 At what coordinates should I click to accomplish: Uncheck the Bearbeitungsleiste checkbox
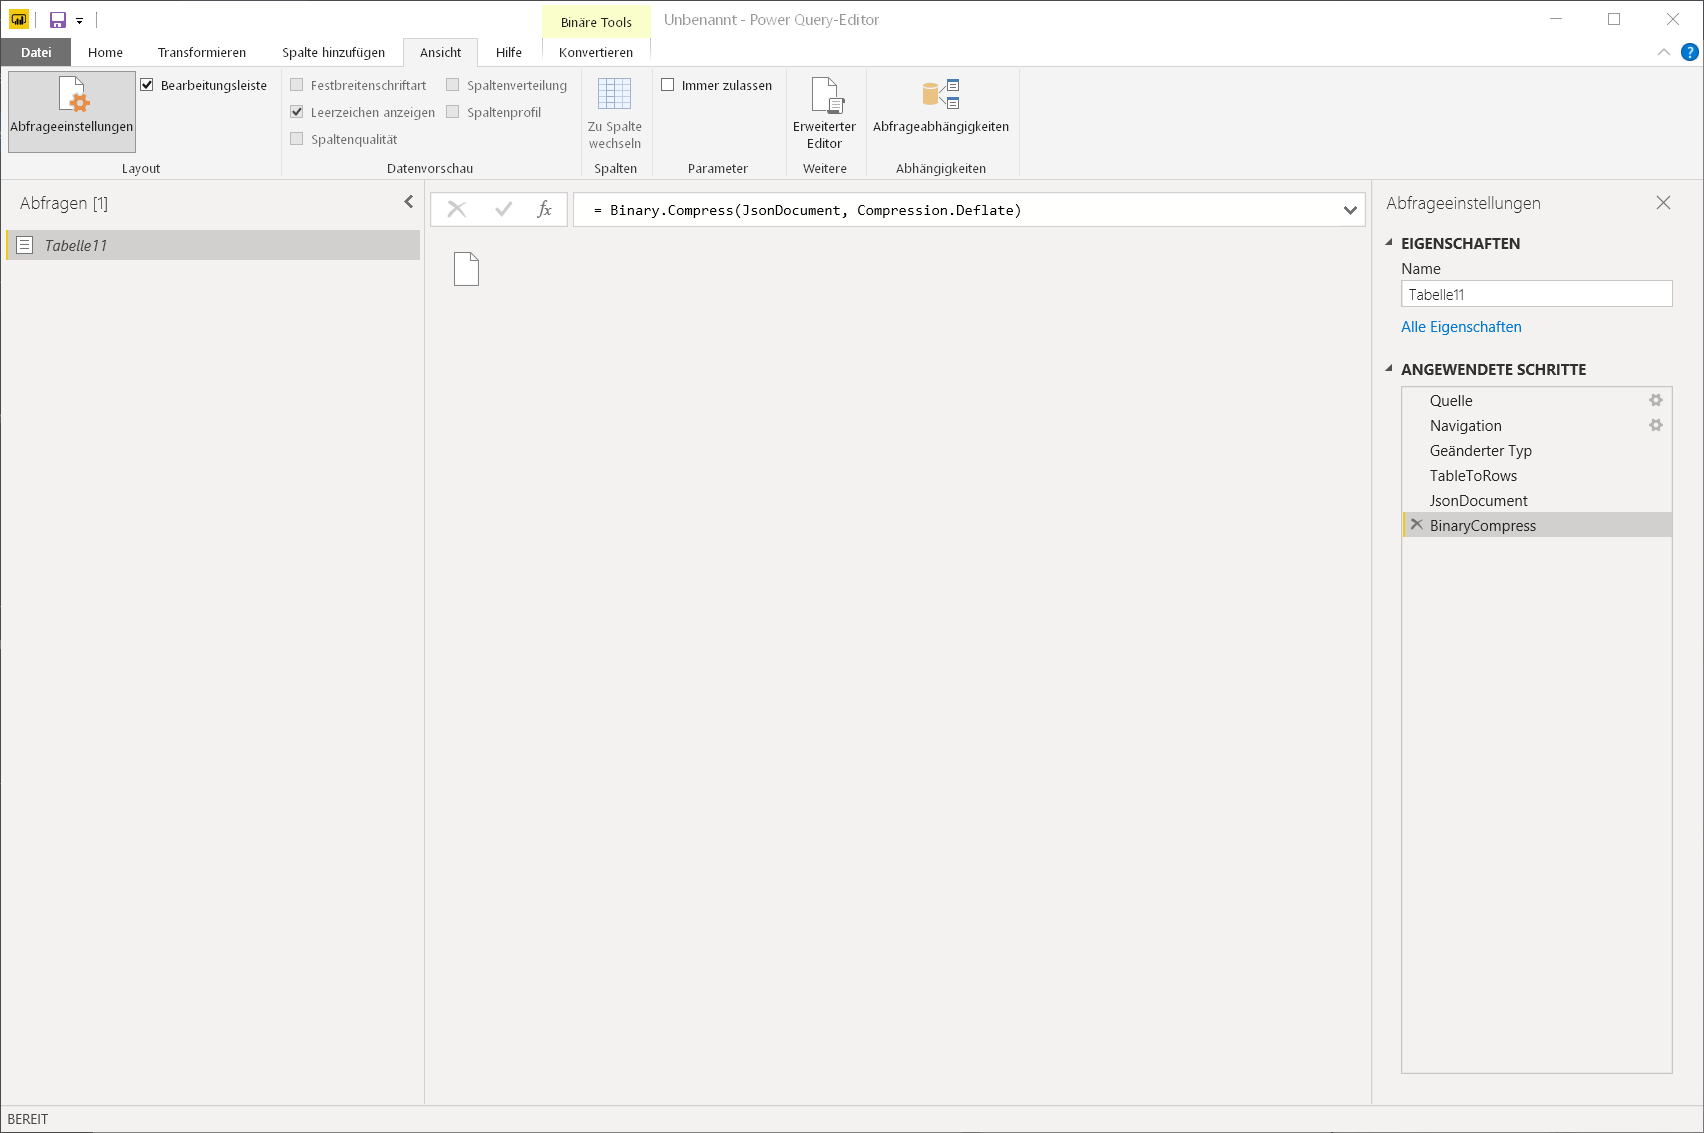pos(147,85)
